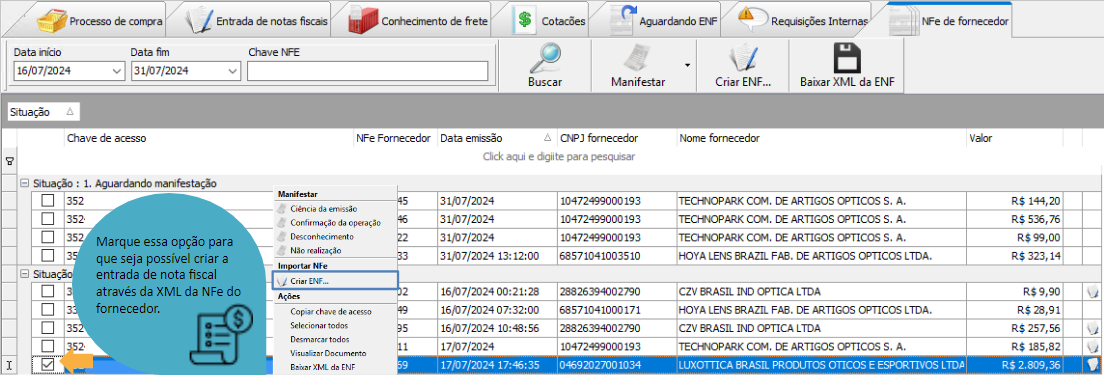Check the box in the R$ 144,20 row

pos(47,201)
